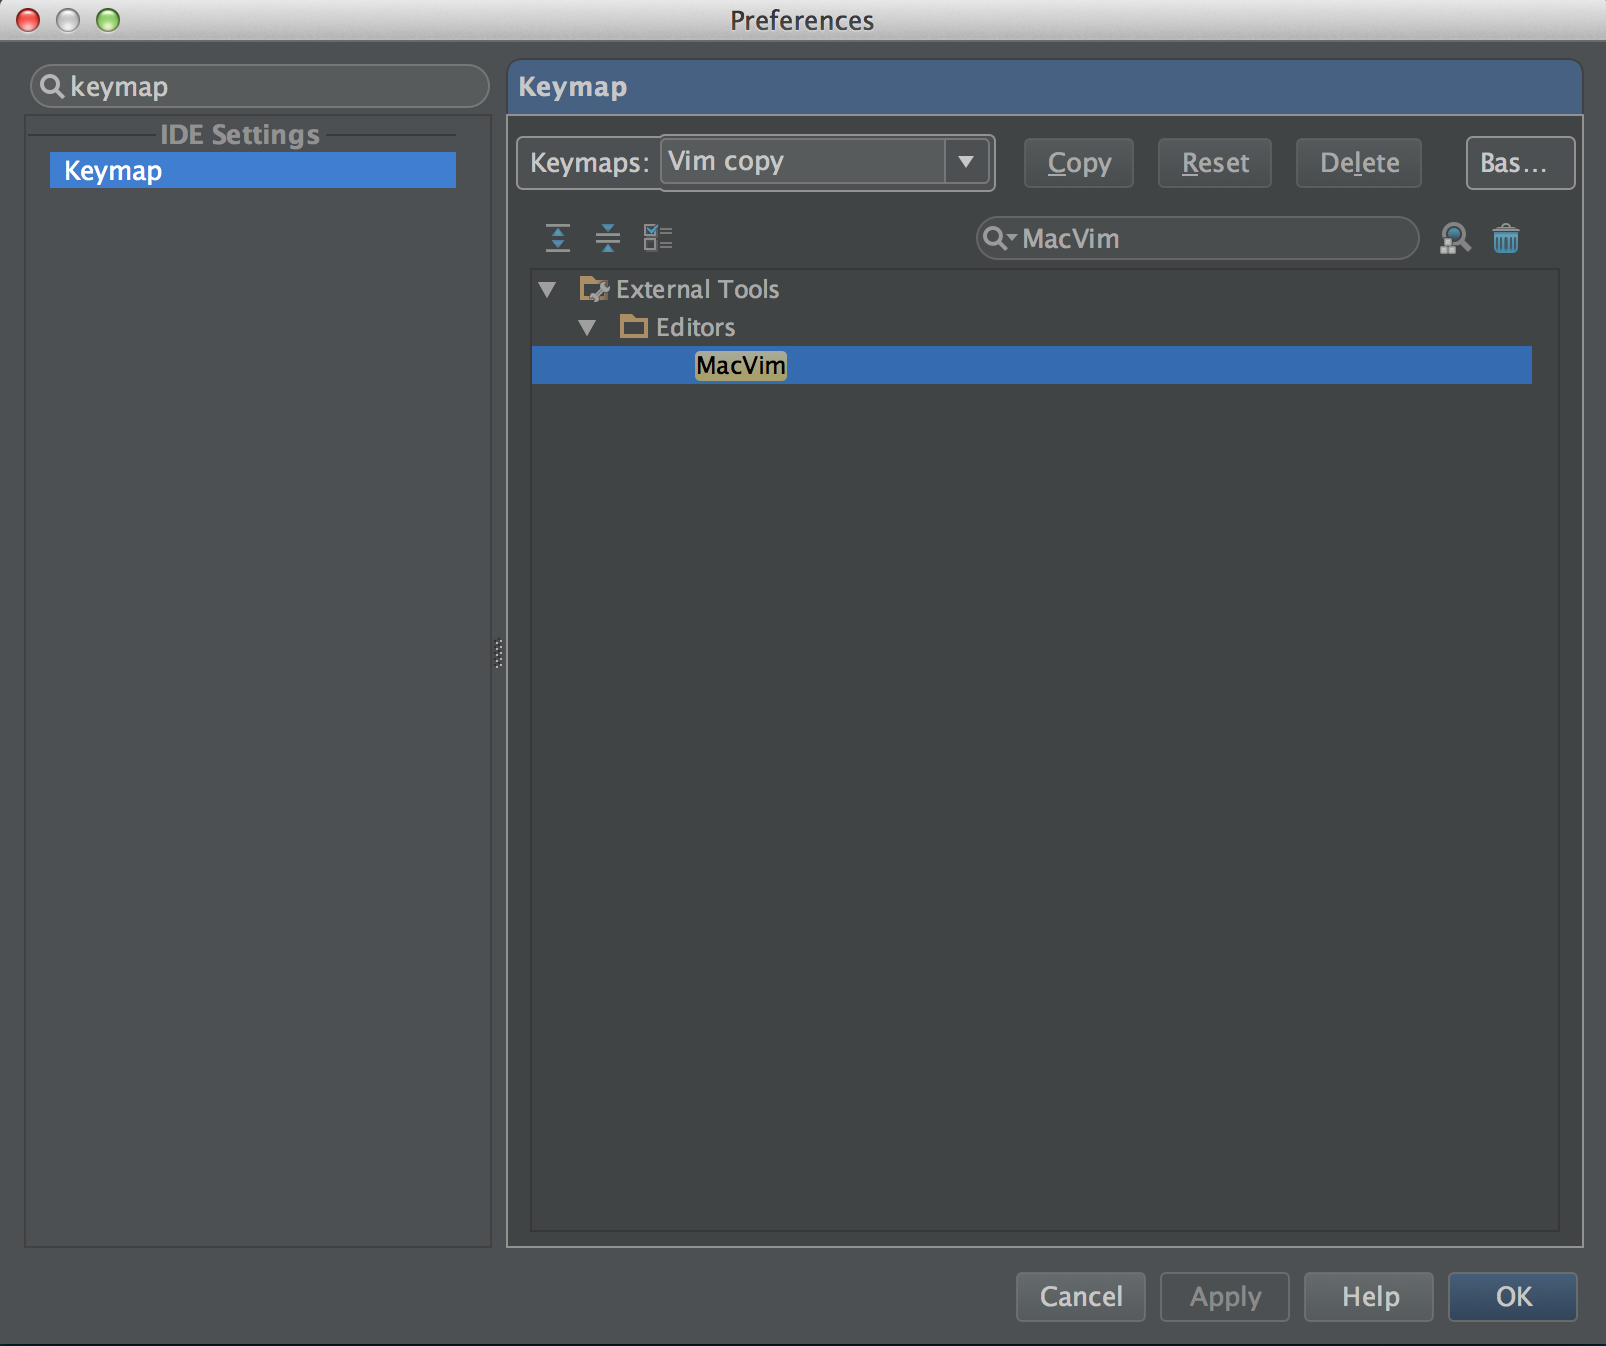Click the Cancel button

pos(1081,1297)
